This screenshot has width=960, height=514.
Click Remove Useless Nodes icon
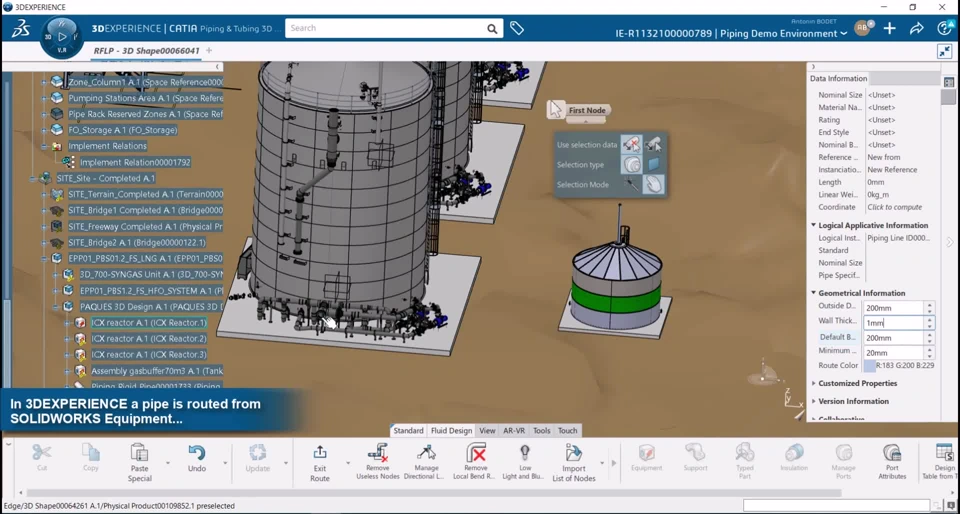tap(378, 453)
